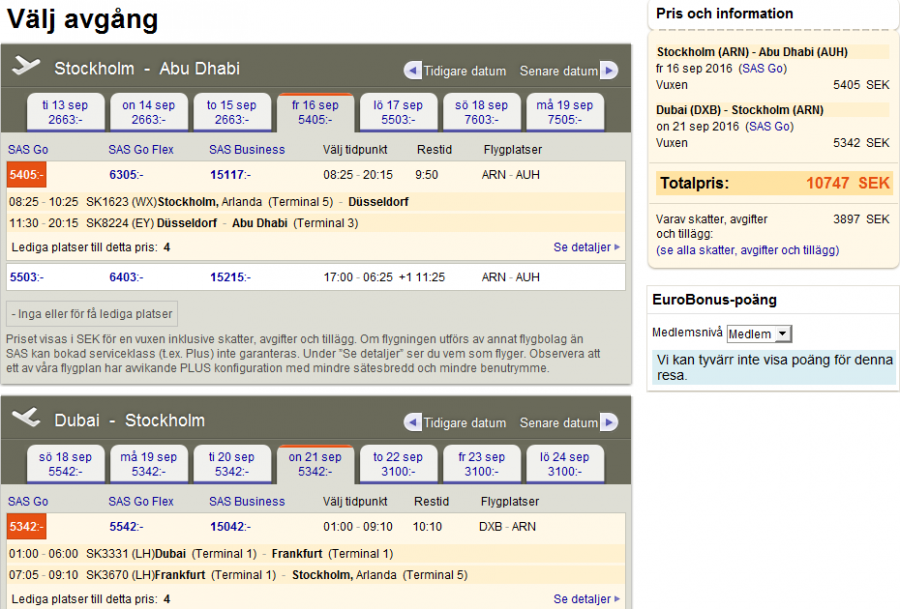Click left arrow for Tidigare datum outbound
The image size is (900, 609).
pos(412,71)
